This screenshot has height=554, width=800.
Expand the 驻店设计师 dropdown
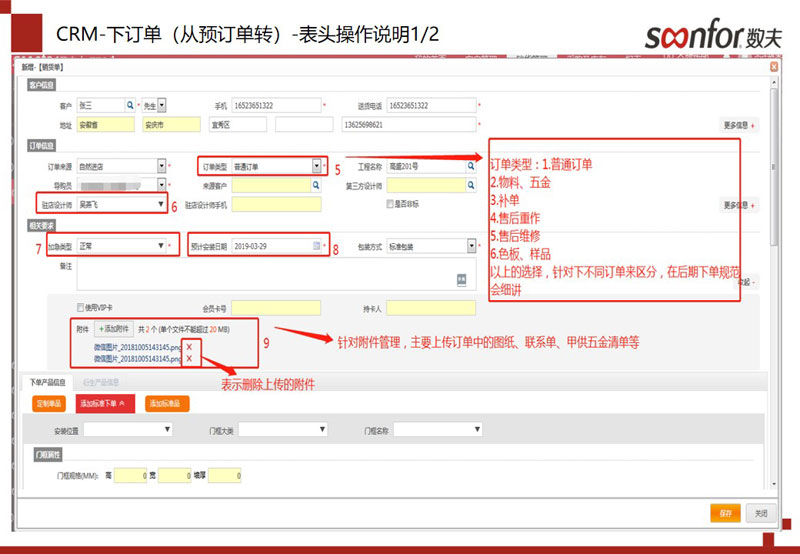coord(161,204)
